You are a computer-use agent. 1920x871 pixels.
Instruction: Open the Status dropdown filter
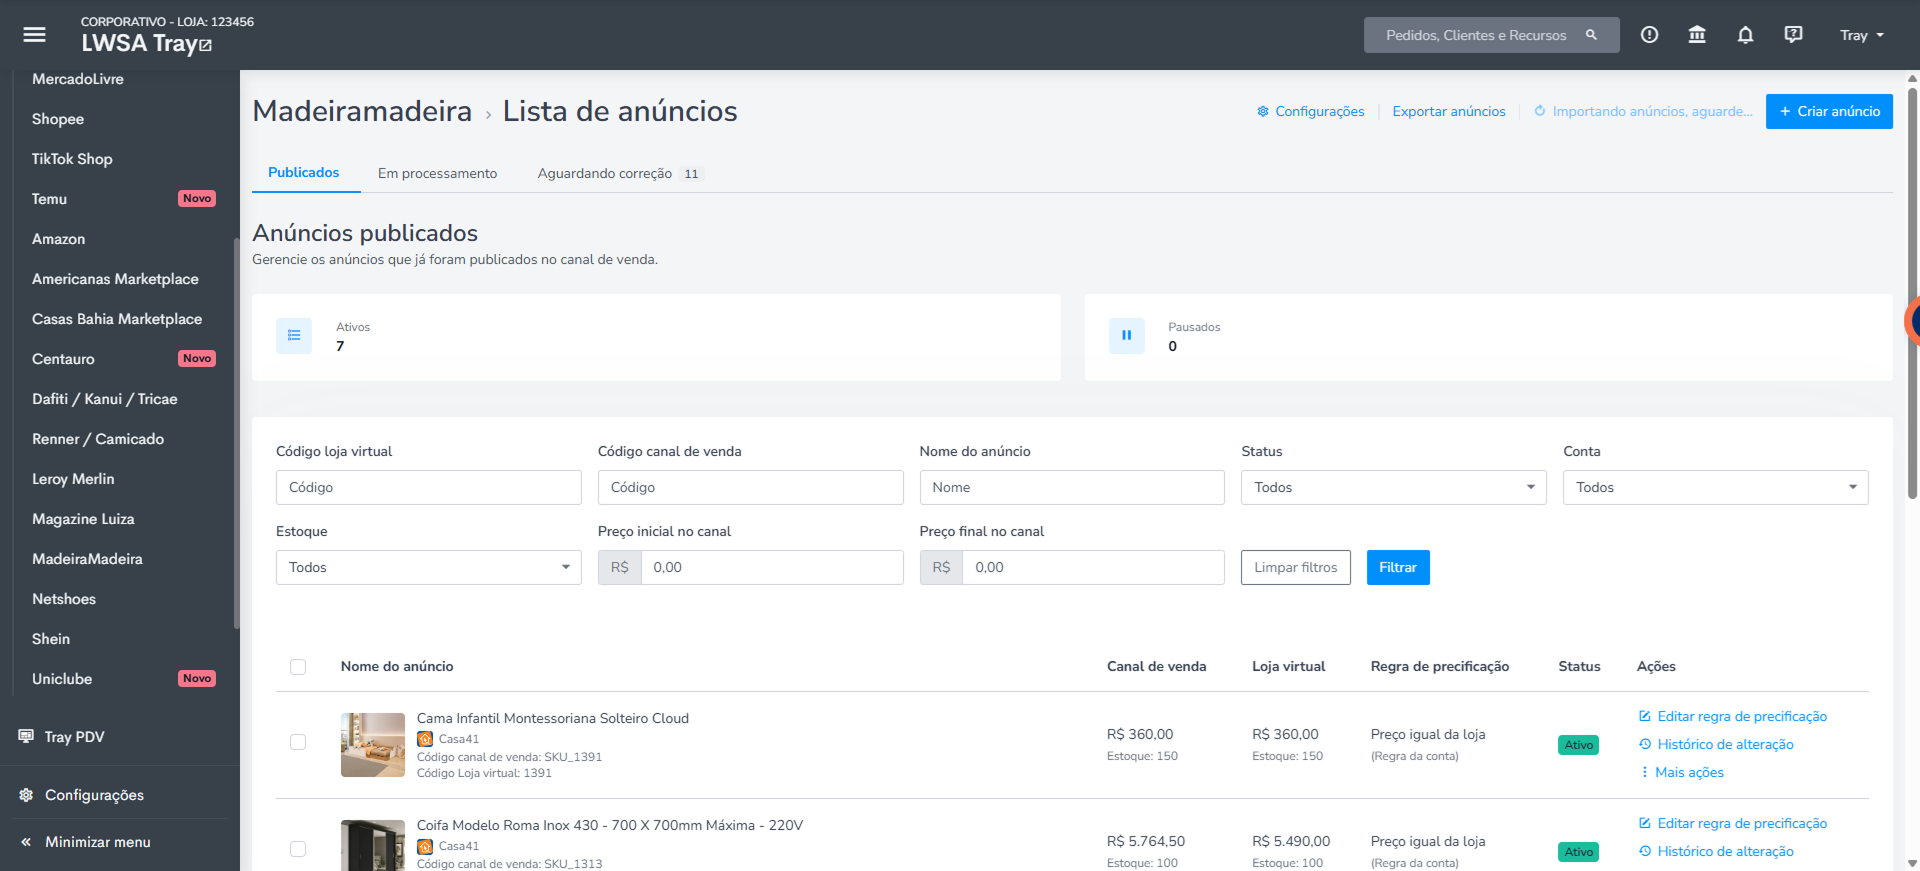[x=1393, y=487]
